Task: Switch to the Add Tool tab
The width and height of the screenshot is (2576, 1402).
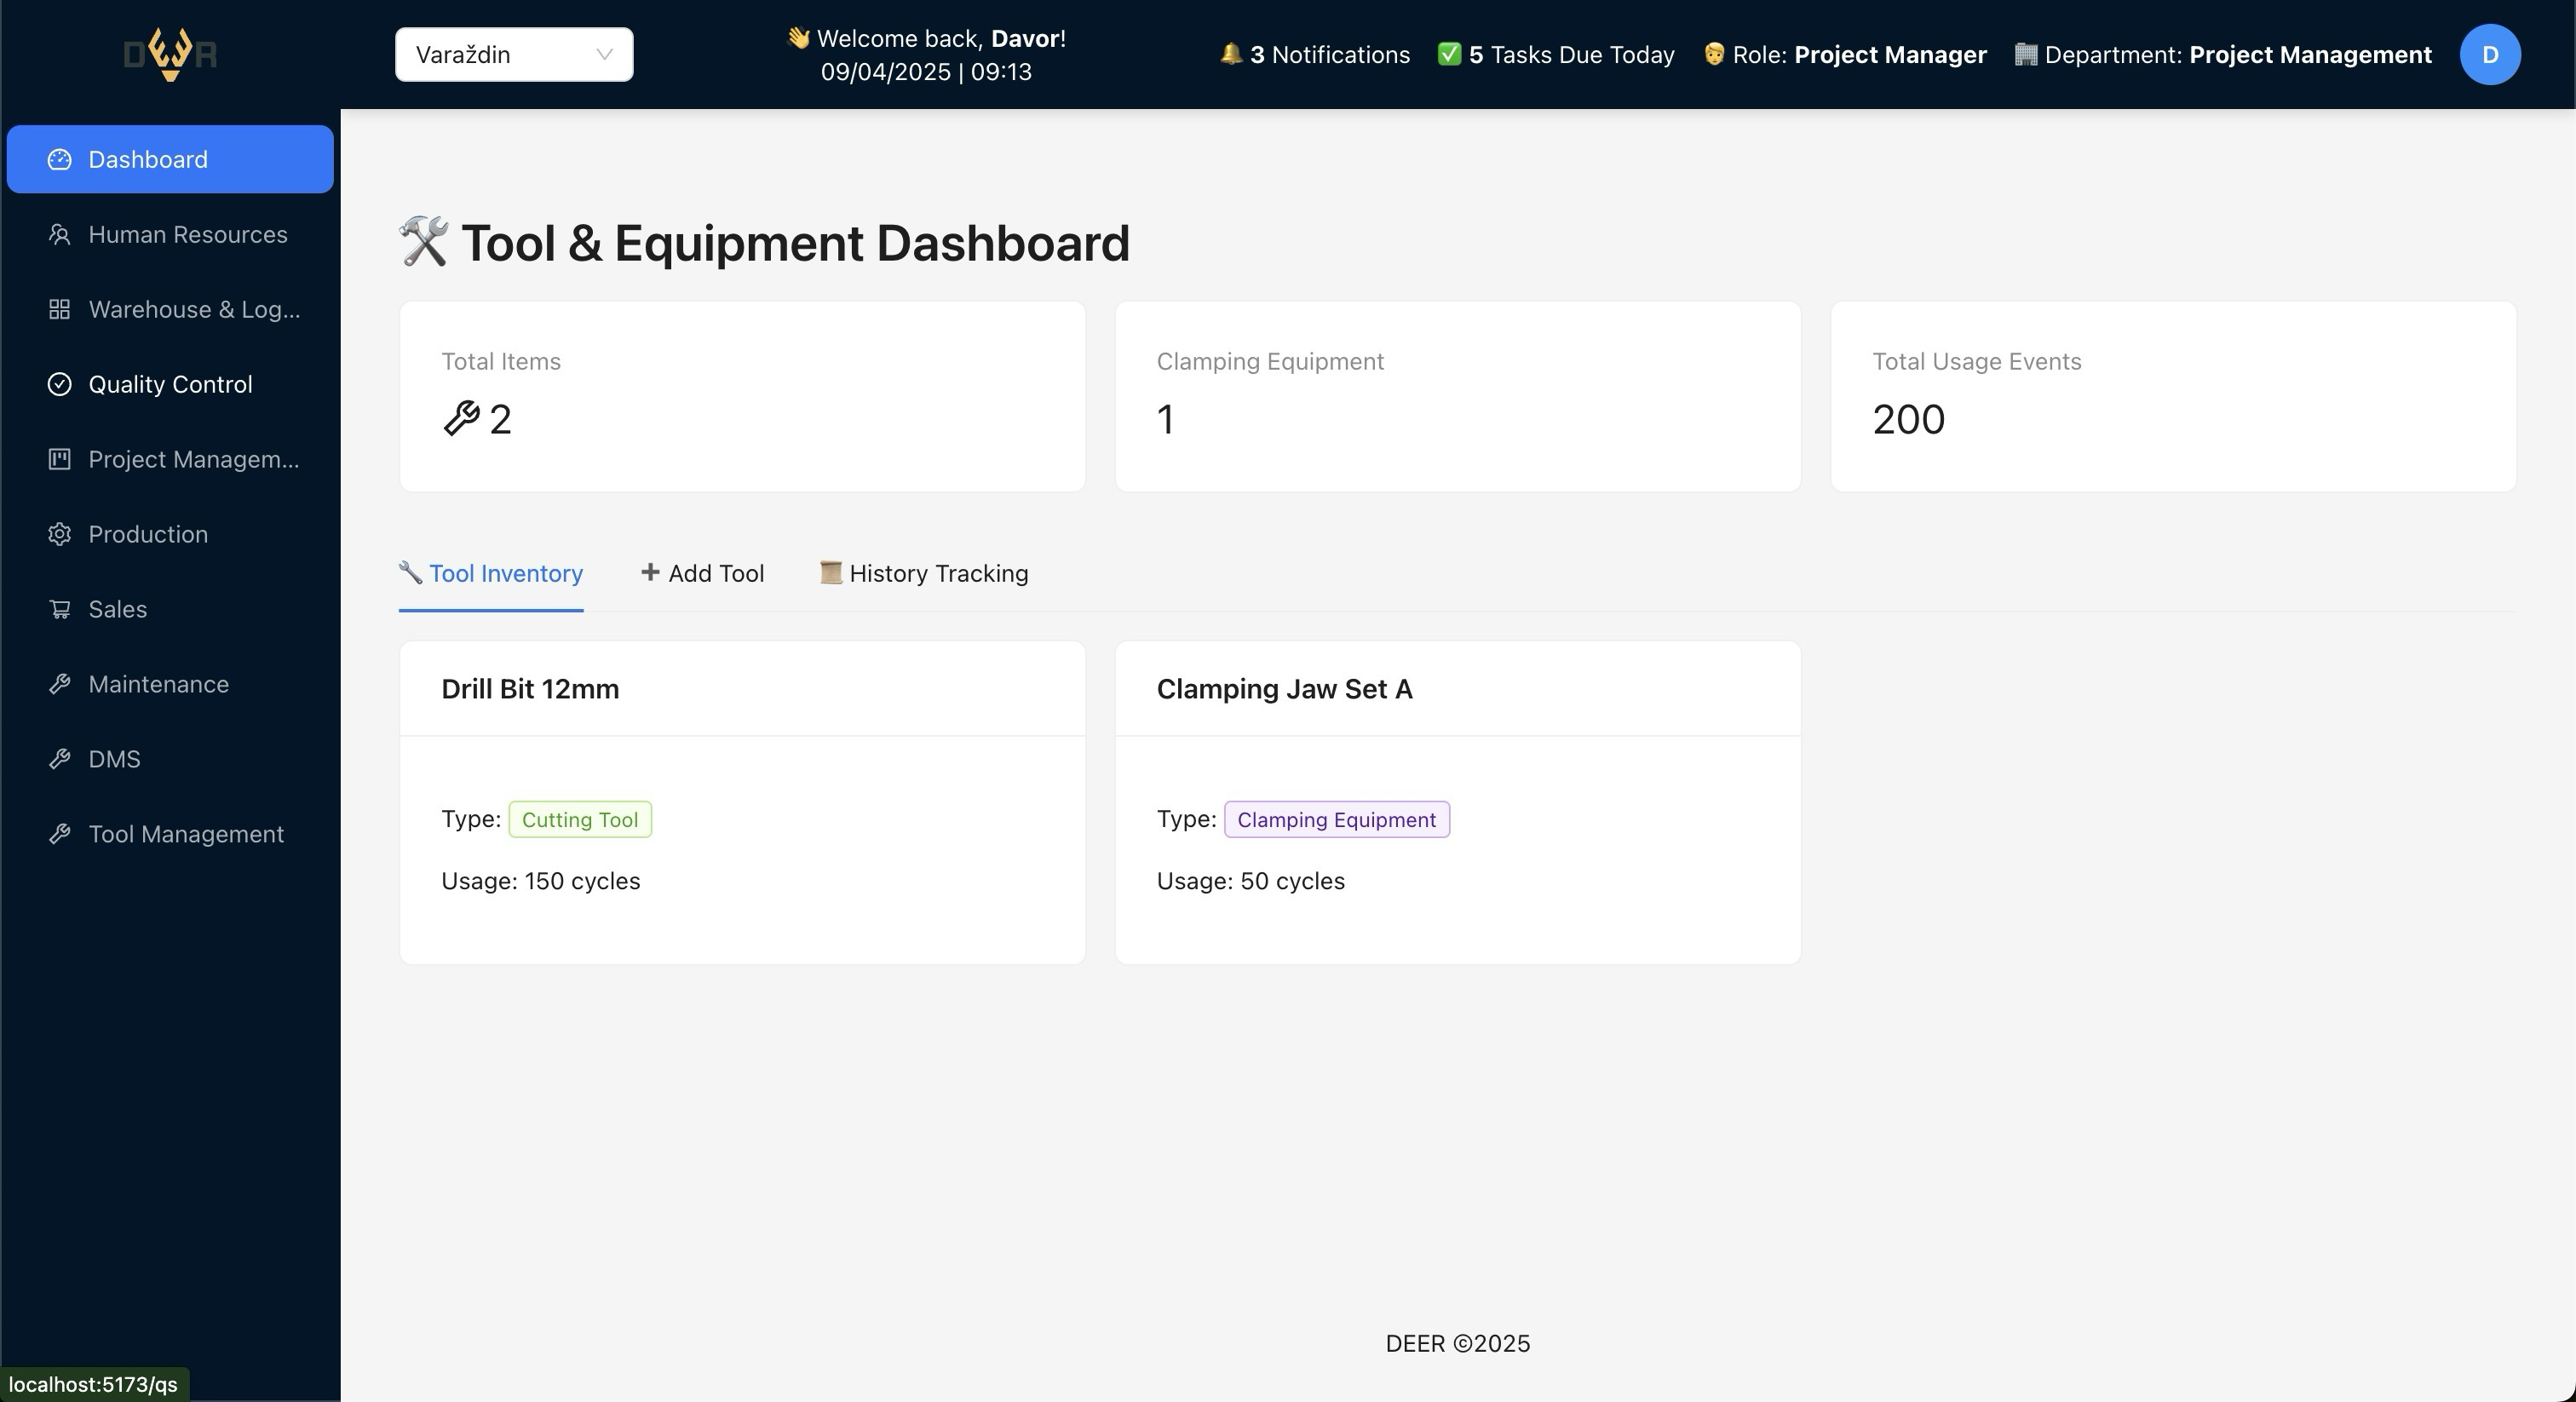Action: [702, 573]
